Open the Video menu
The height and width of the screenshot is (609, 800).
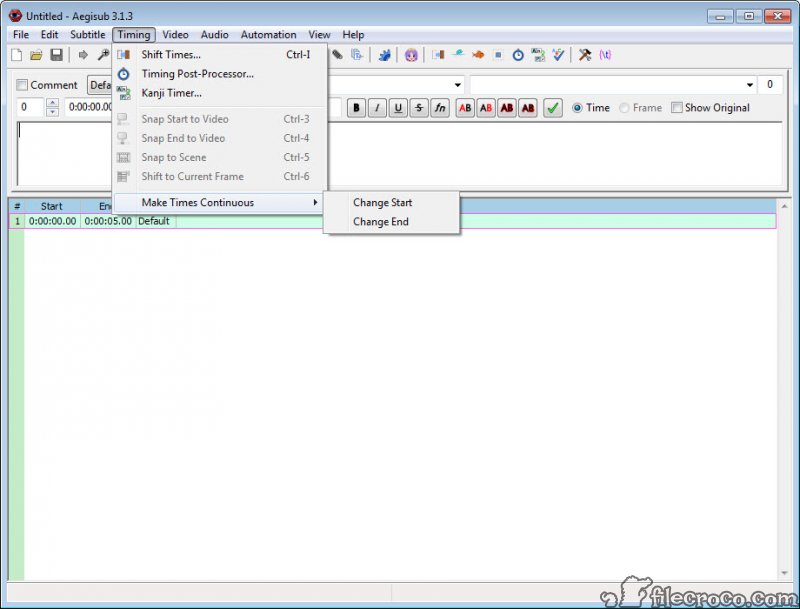pos(176,35)
